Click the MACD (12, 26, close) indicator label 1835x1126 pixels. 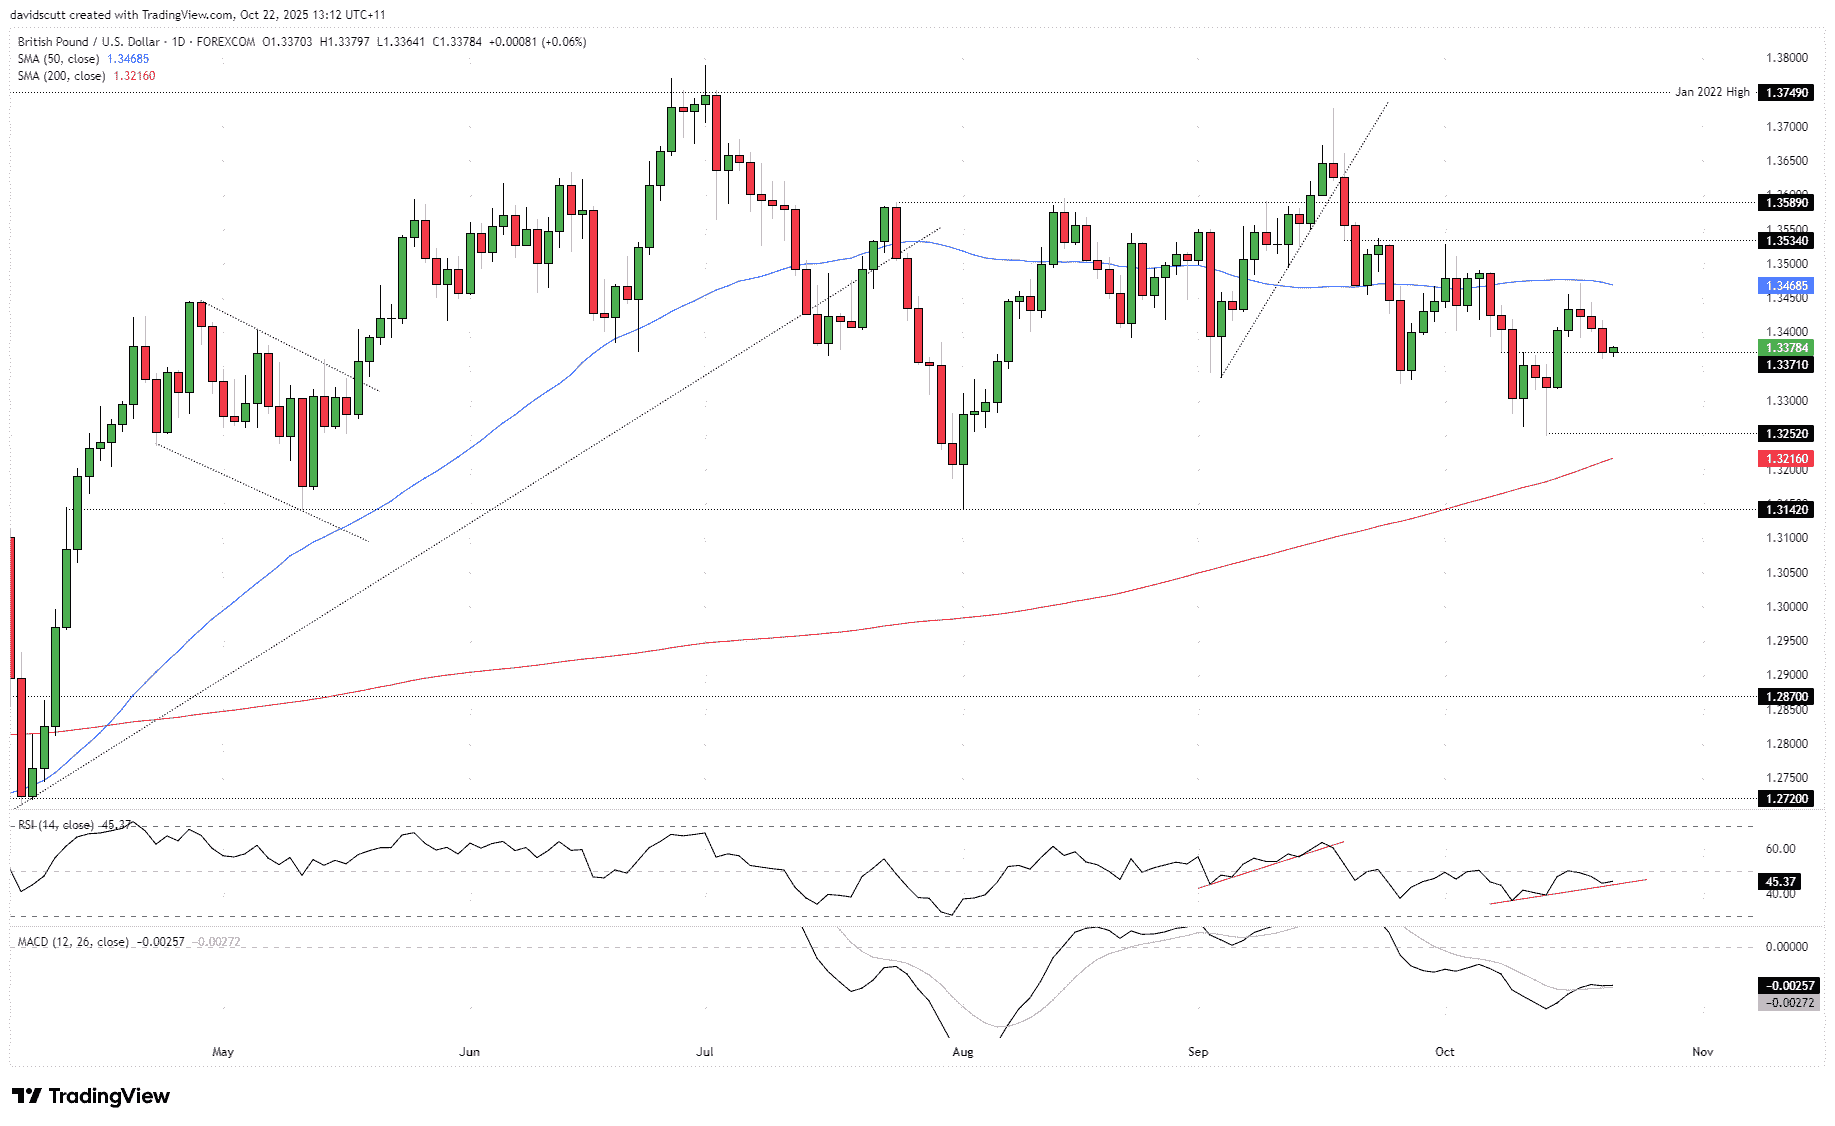click(x=73, y=942)
